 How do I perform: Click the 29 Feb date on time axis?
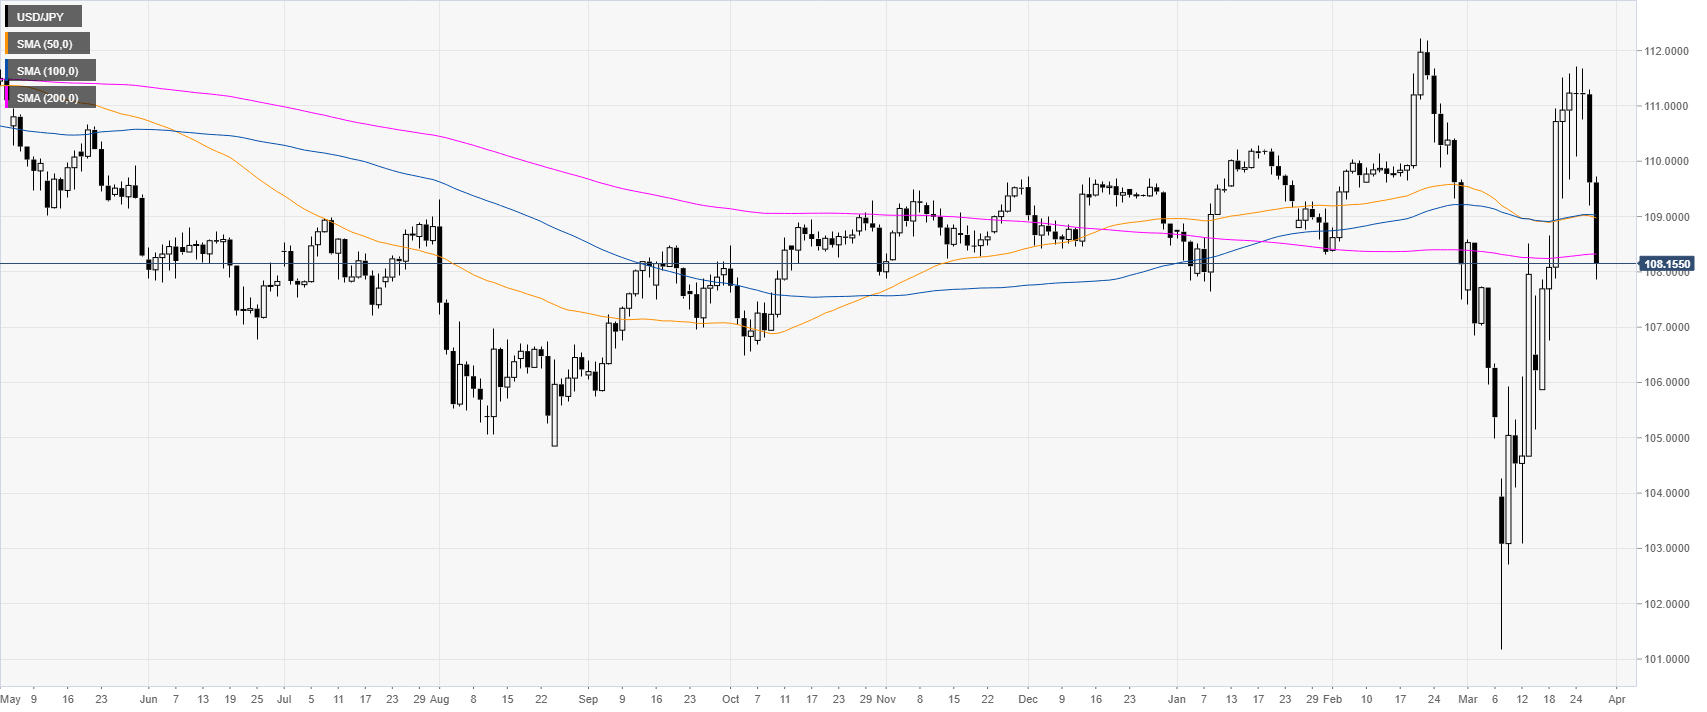[1324, 699]
